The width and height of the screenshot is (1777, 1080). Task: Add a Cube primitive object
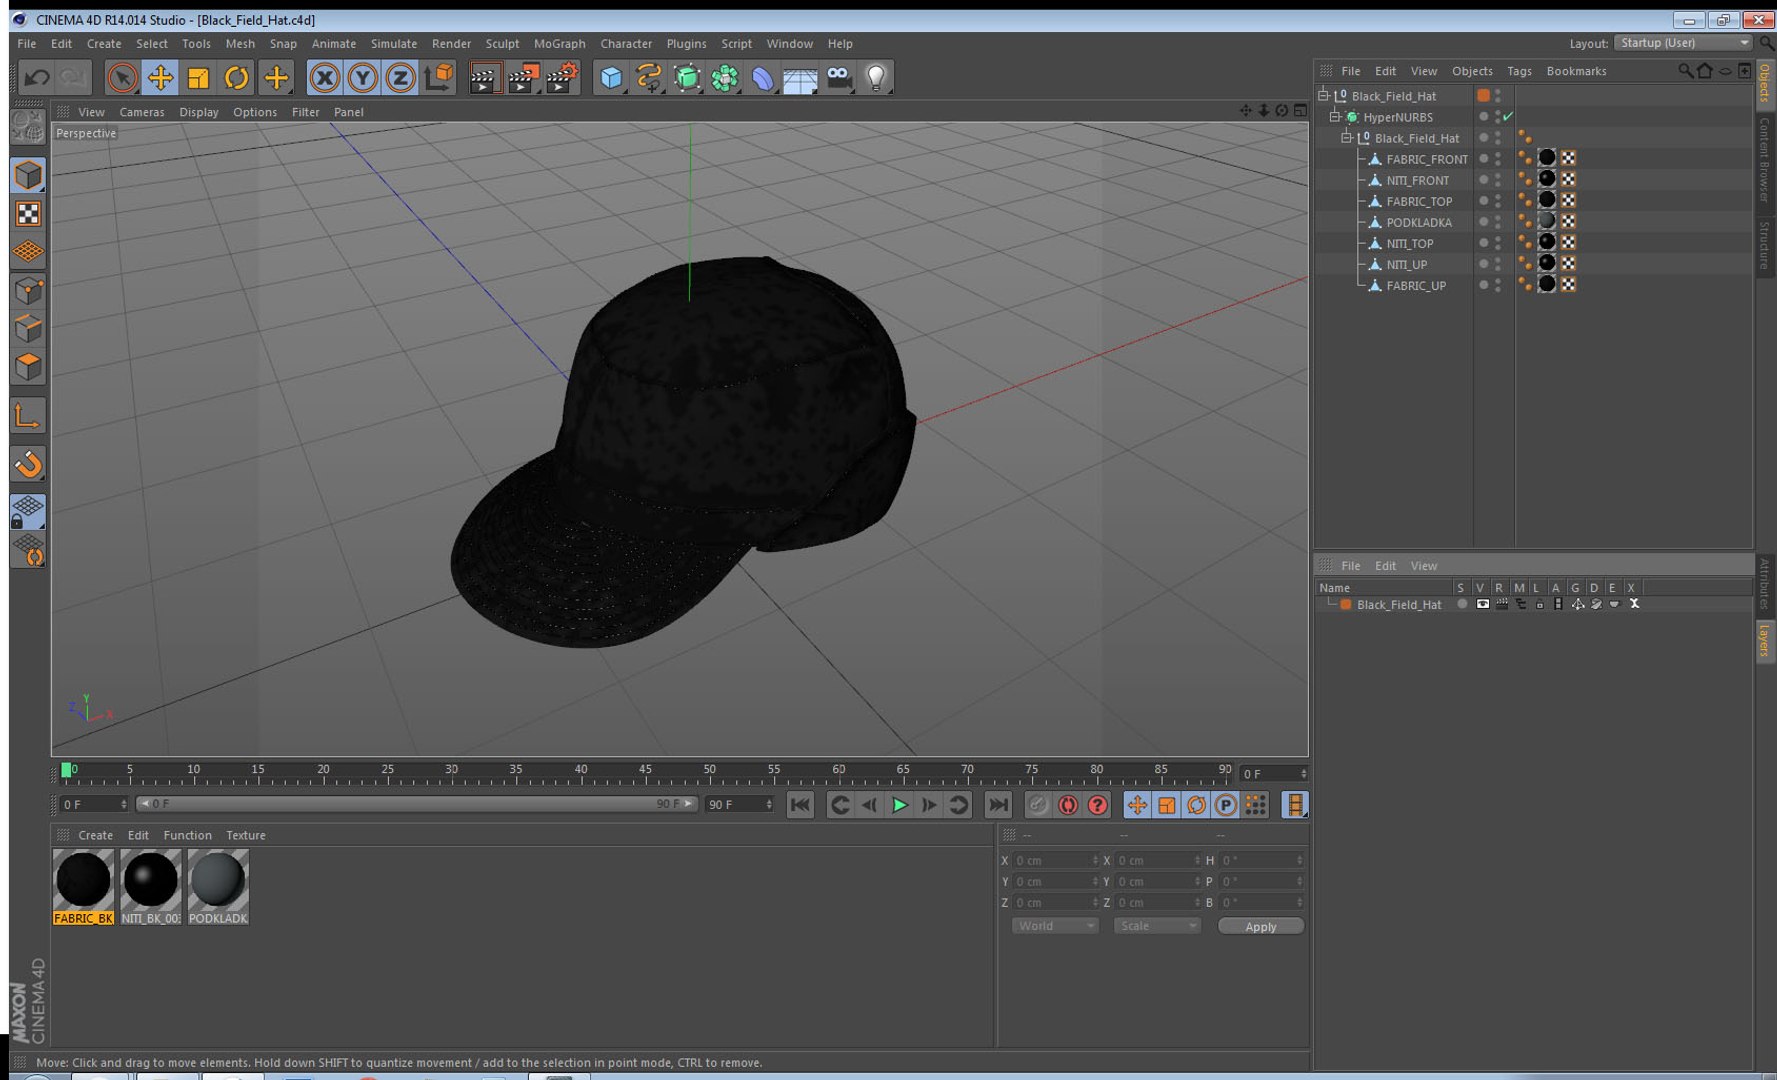[x=611, y=78]
